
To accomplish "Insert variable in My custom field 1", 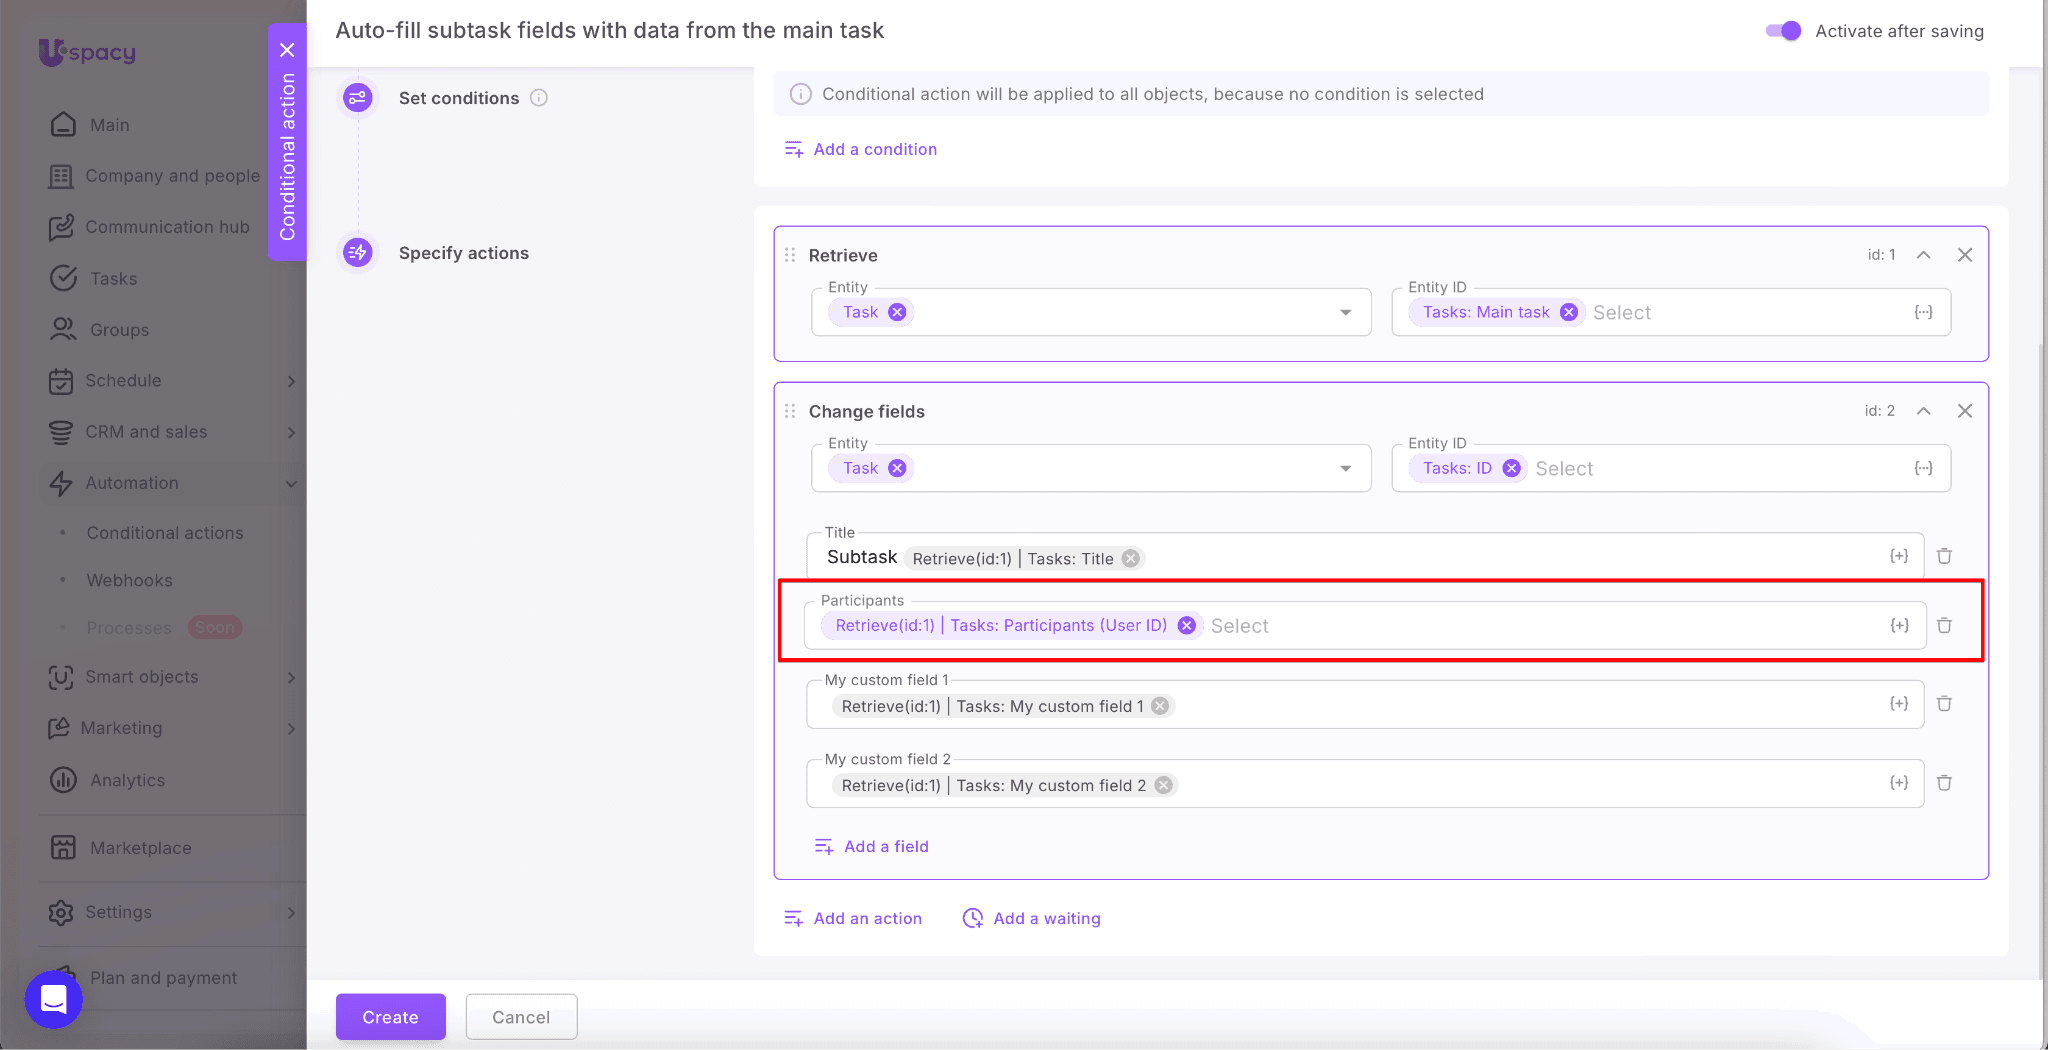I will click(x=1898, y=704).
